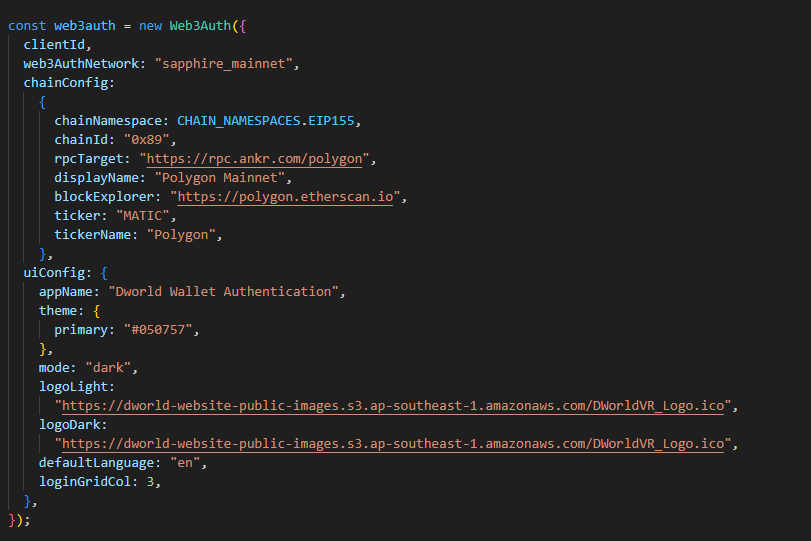Click the opening brace under chainConfig

[42, 102]
